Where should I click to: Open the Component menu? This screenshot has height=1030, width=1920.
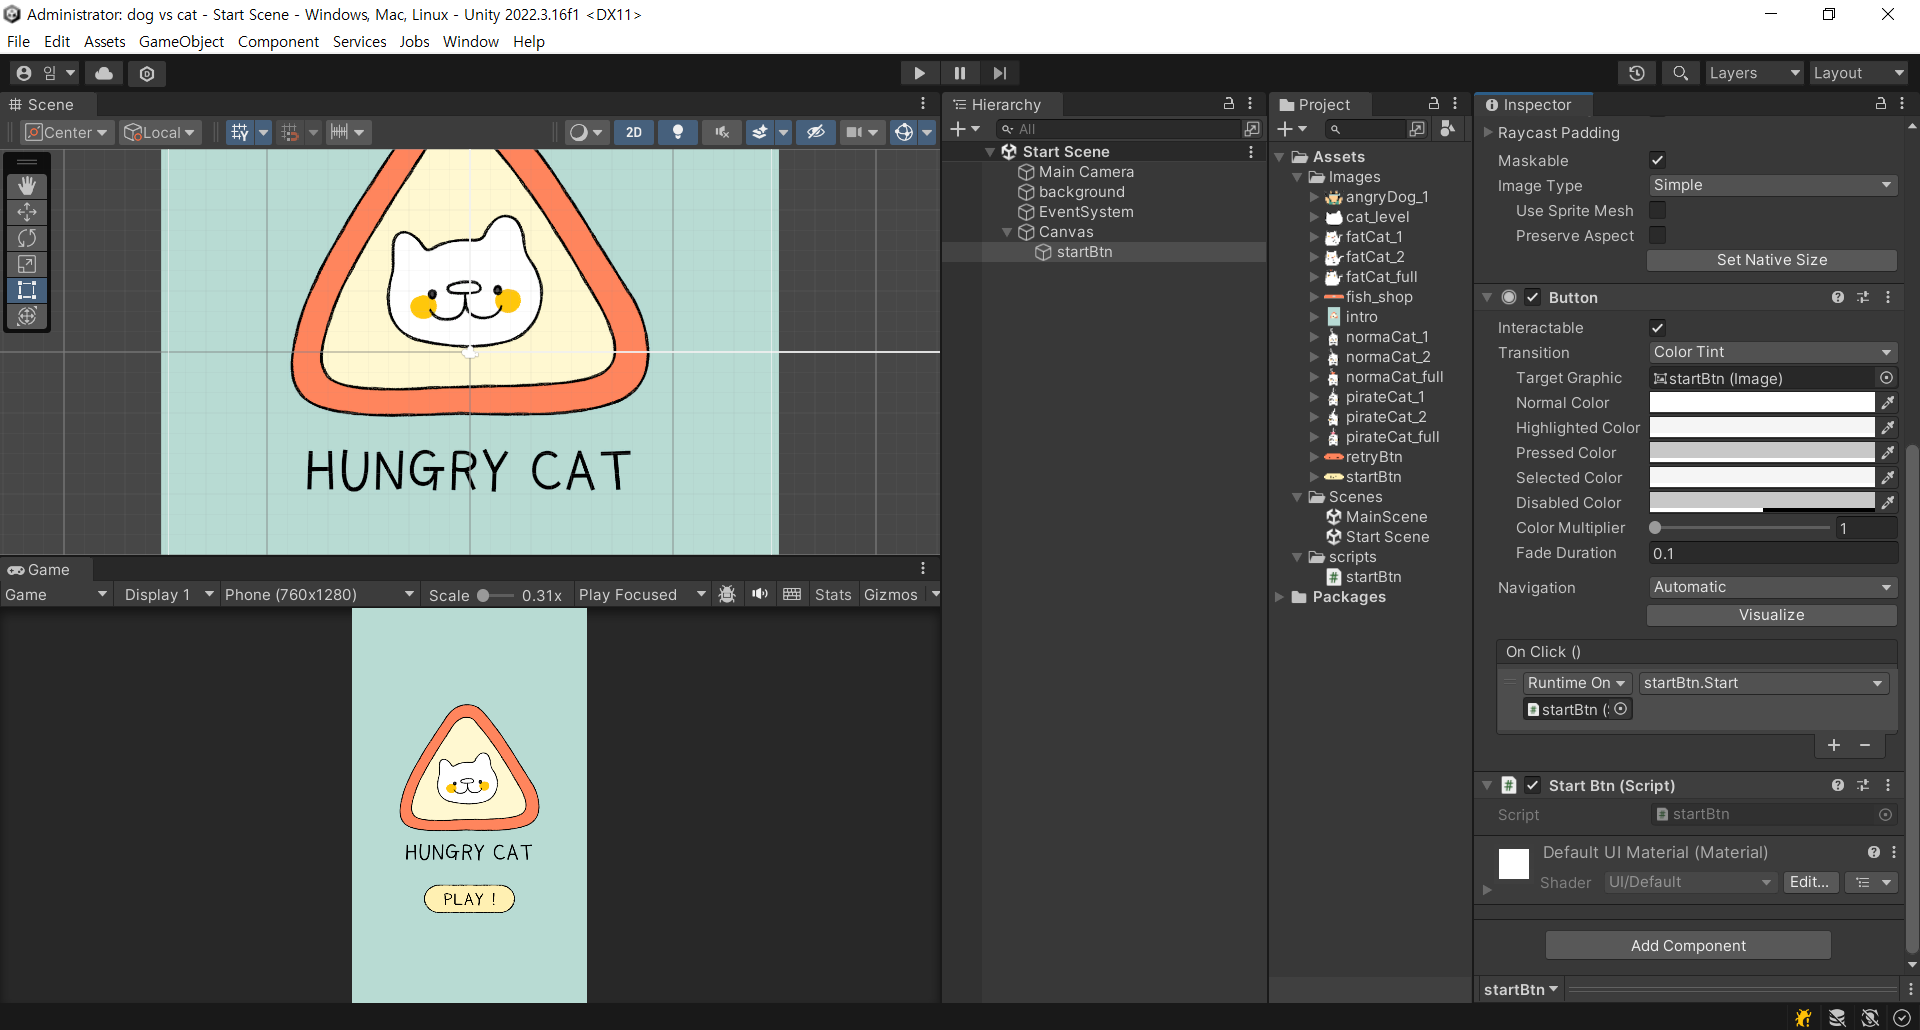(278, 41)
